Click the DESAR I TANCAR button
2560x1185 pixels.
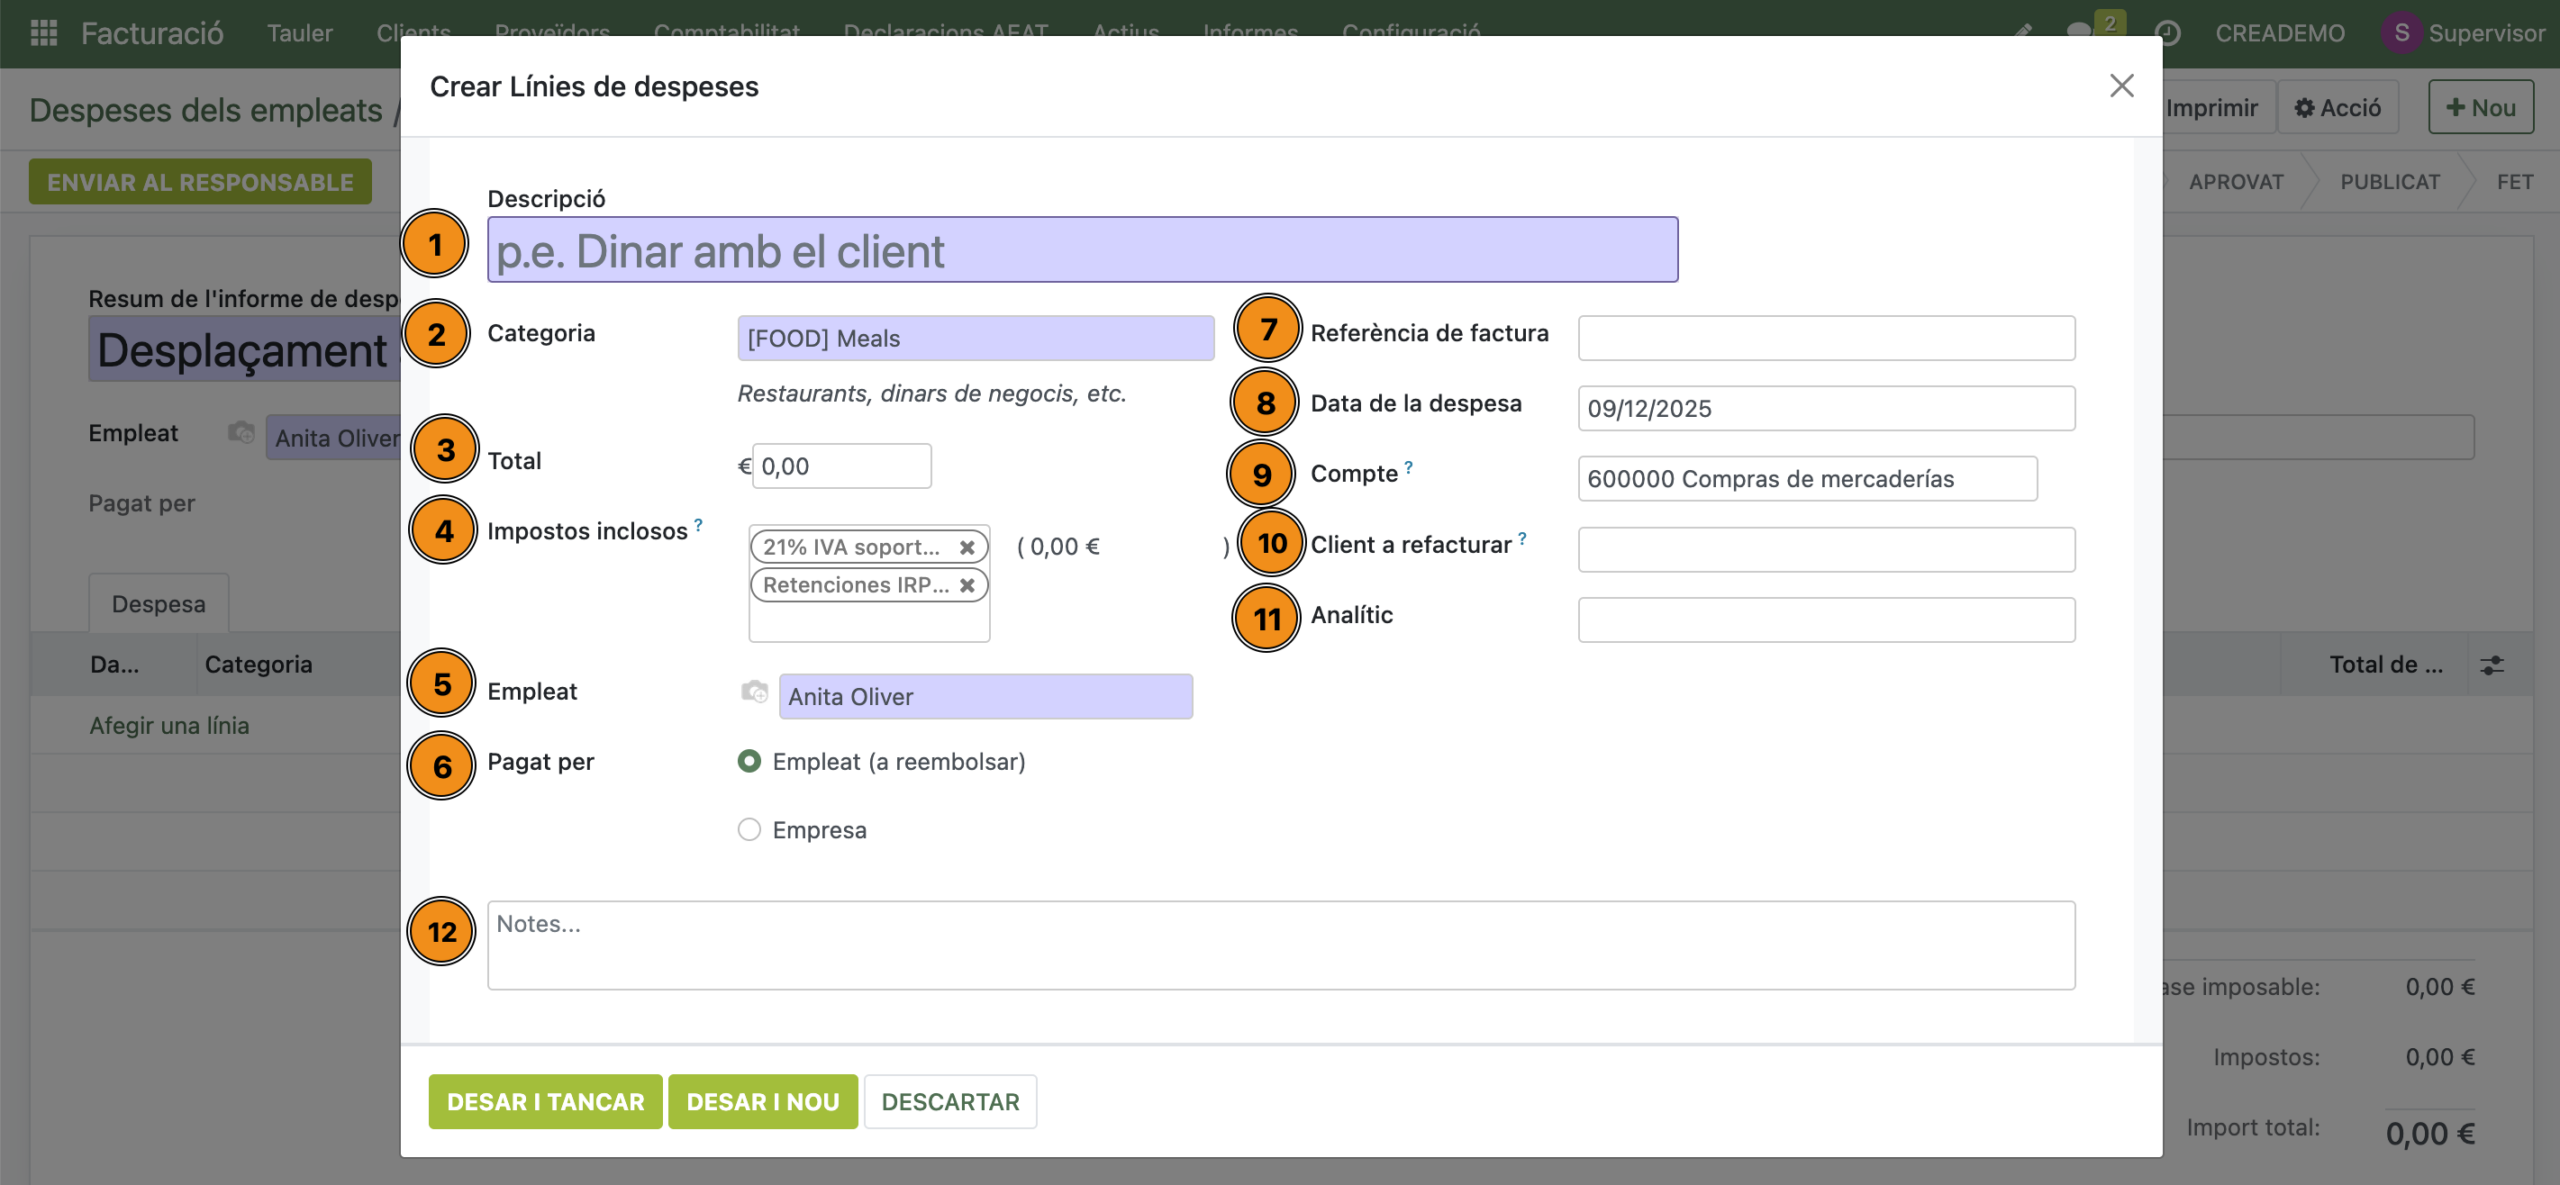(545, 1101)
